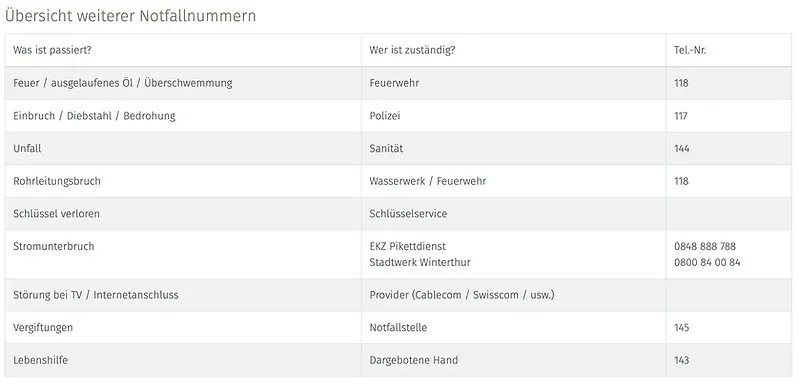
Task: Select the 'Was ist passiert?' column header
Action: [x=52, y=50]
